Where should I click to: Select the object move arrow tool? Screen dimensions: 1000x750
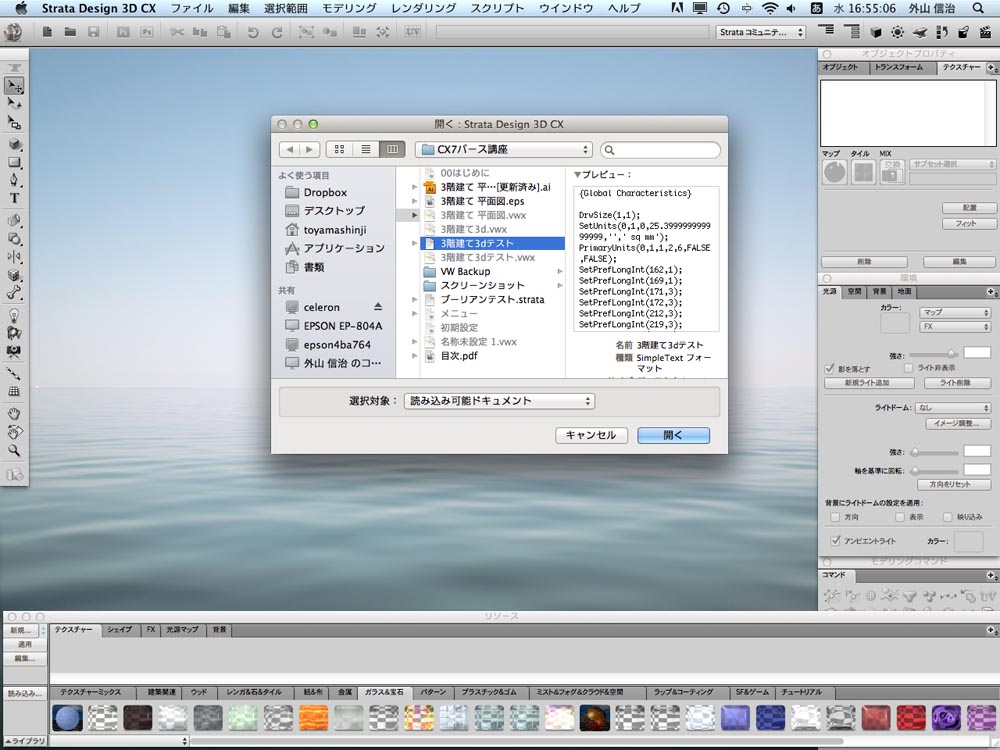click(14, 85)
